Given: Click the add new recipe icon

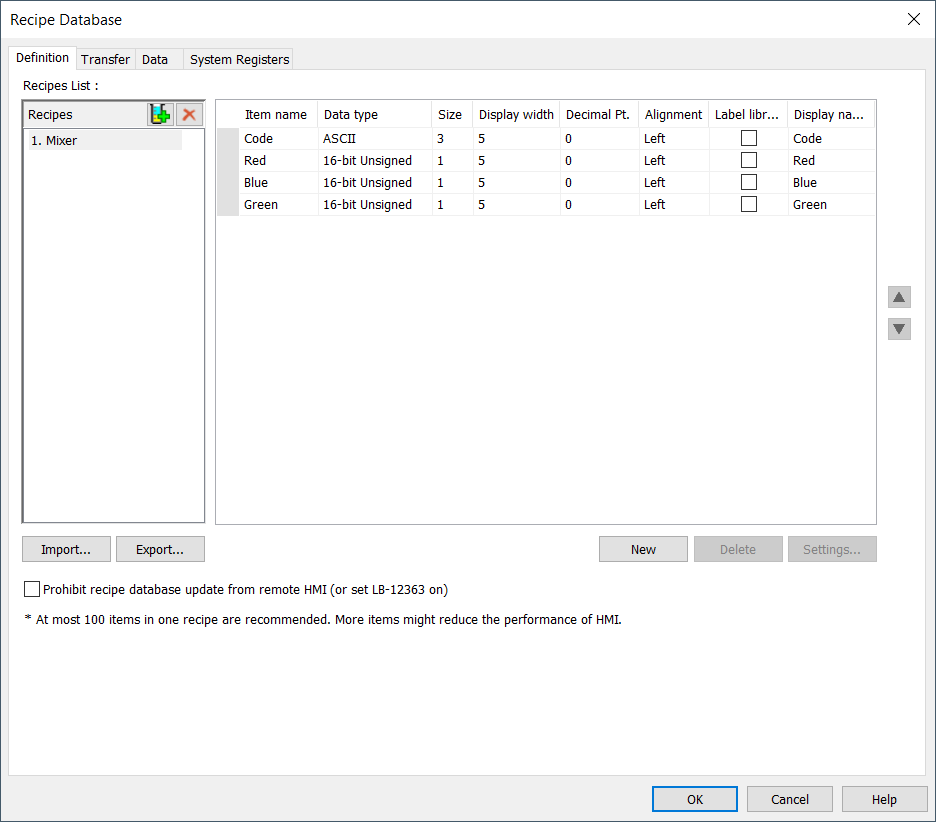Looking at the screenshot, I should tap(160, 114).
